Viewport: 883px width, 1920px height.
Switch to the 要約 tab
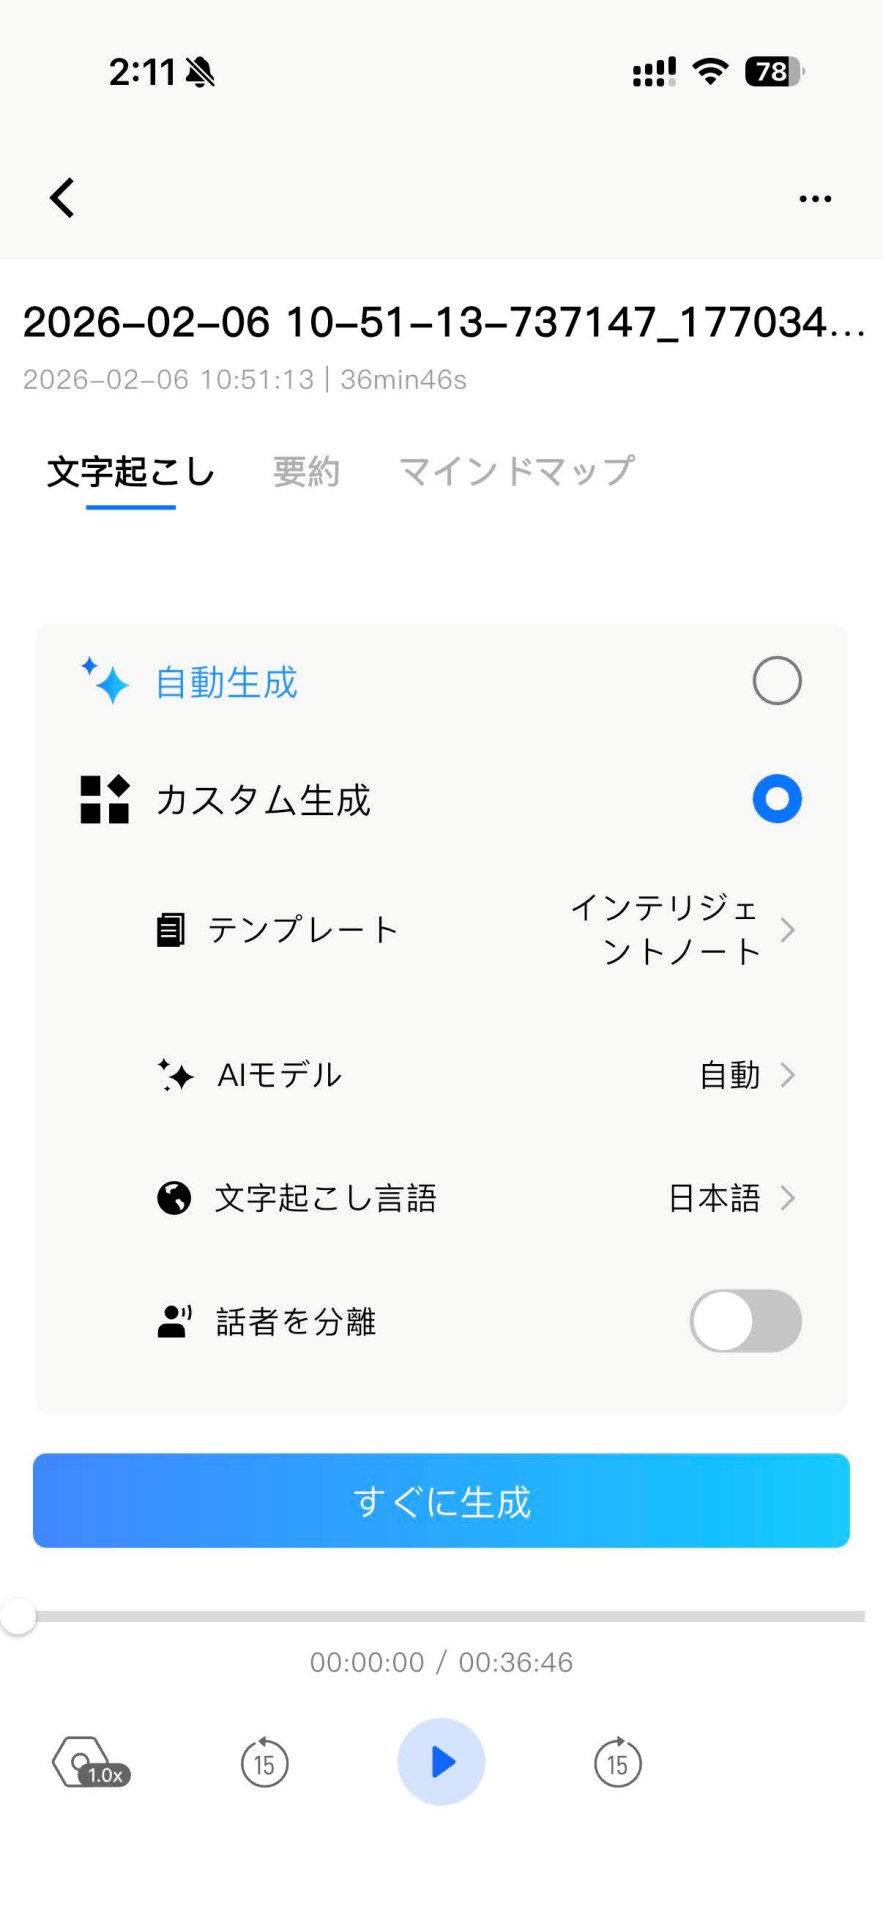[x=307, y=471]
